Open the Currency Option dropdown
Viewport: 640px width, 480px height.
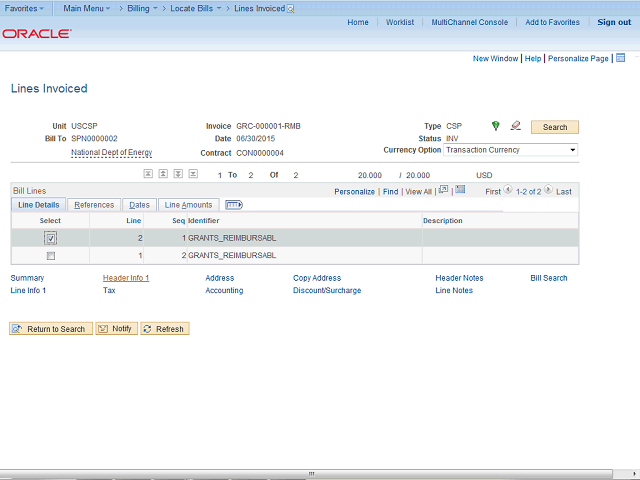(510, 150)
